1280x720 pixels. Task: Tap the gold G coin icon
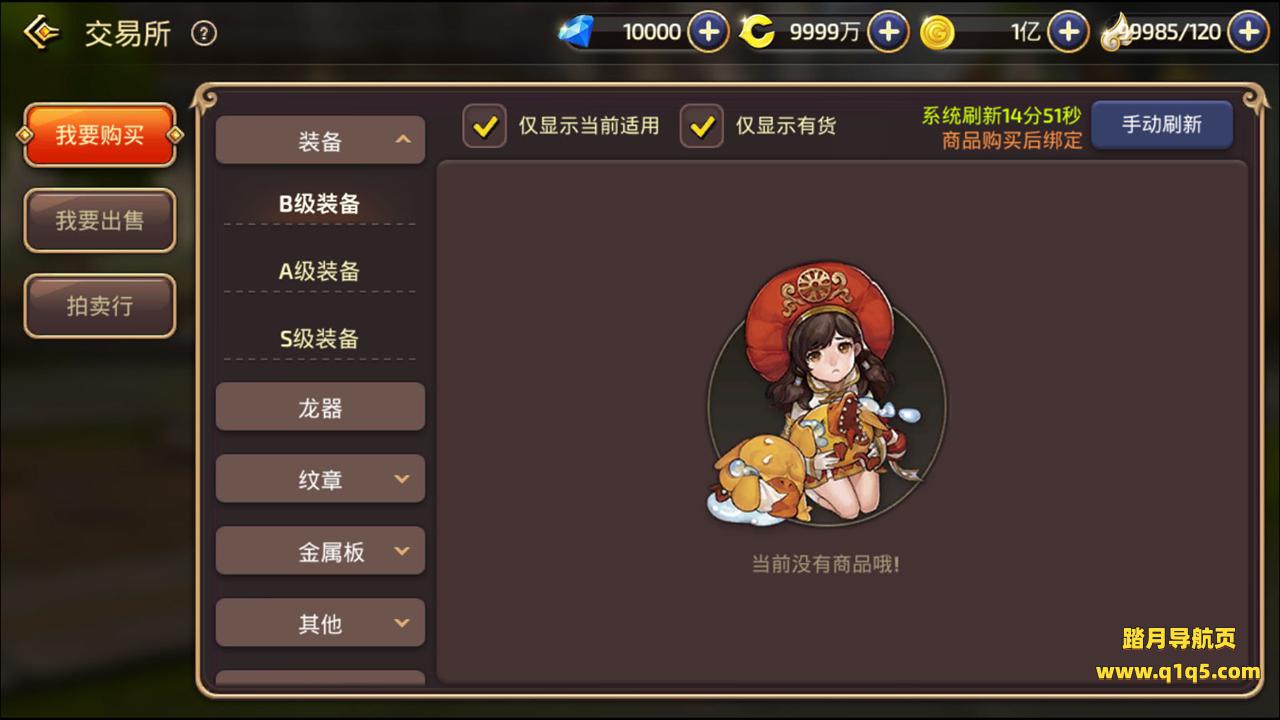(937, 33)
